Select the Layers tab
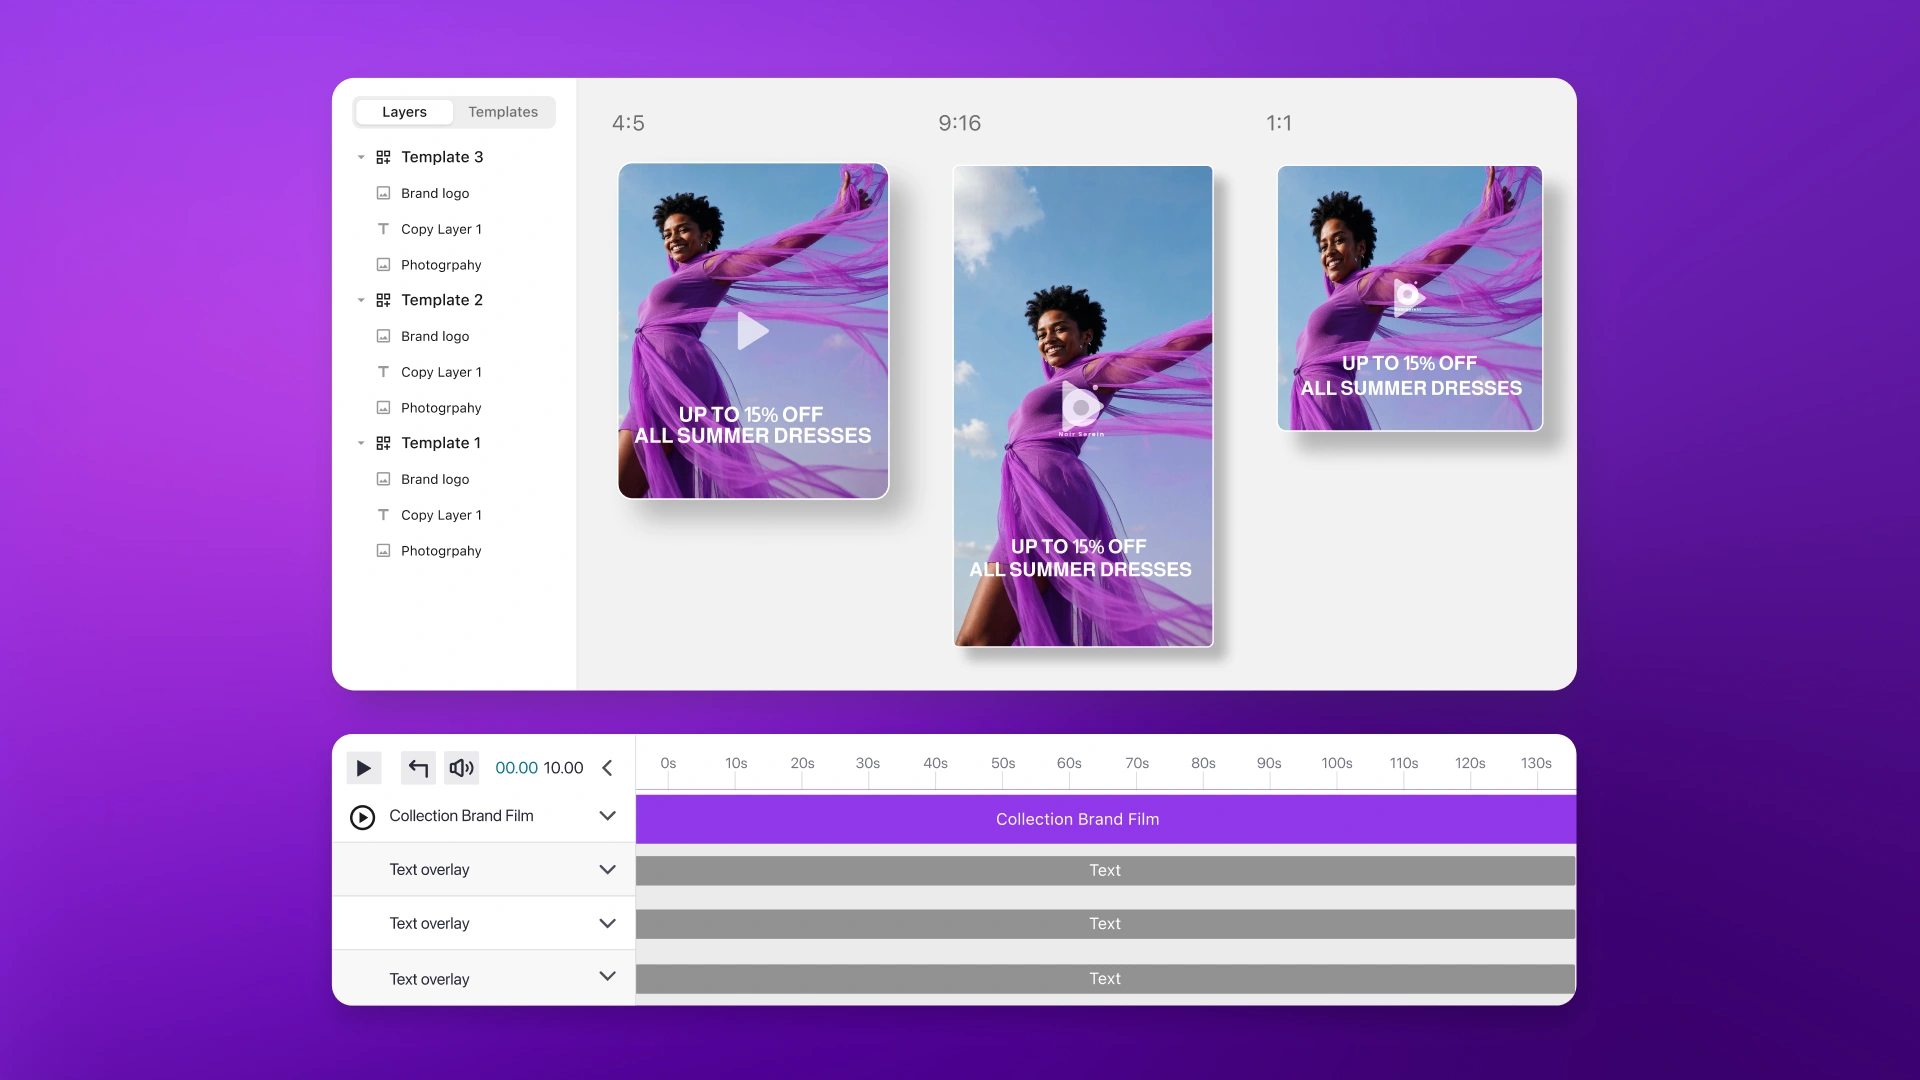 click(x=404, y=112)
